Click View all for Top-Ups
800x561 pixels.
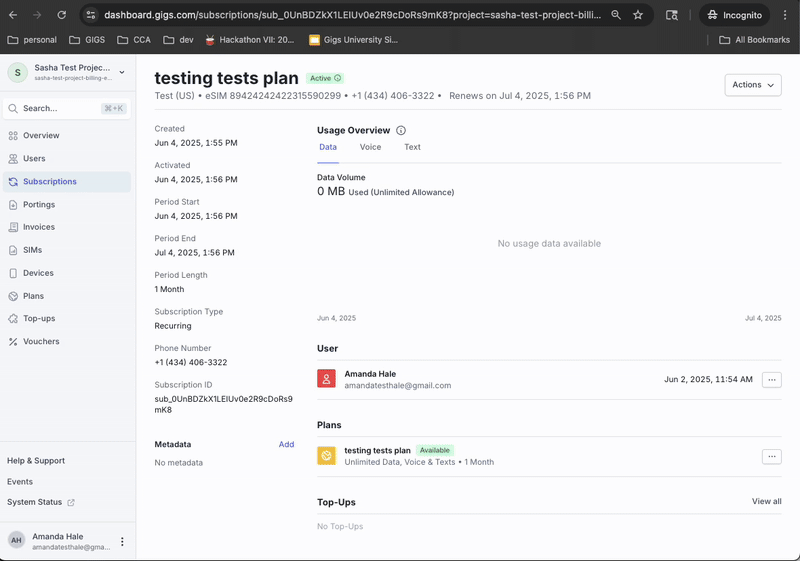click(x=766, y=501)
